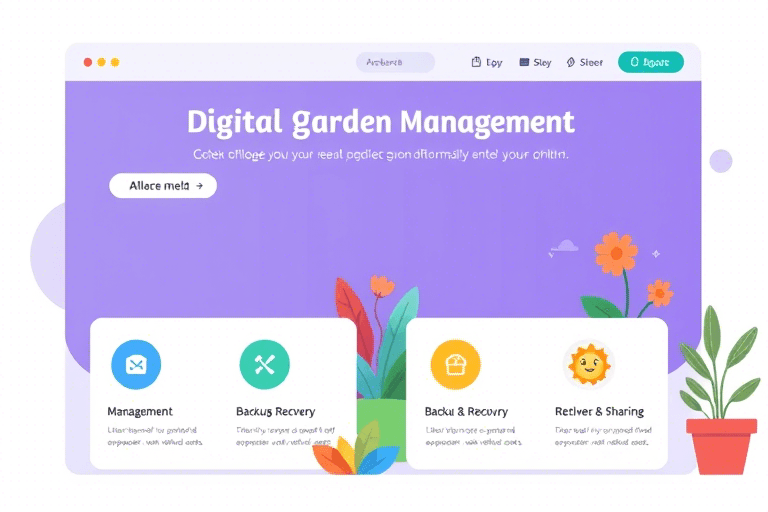Click the teal crossed-tools icon

(264, 364)
